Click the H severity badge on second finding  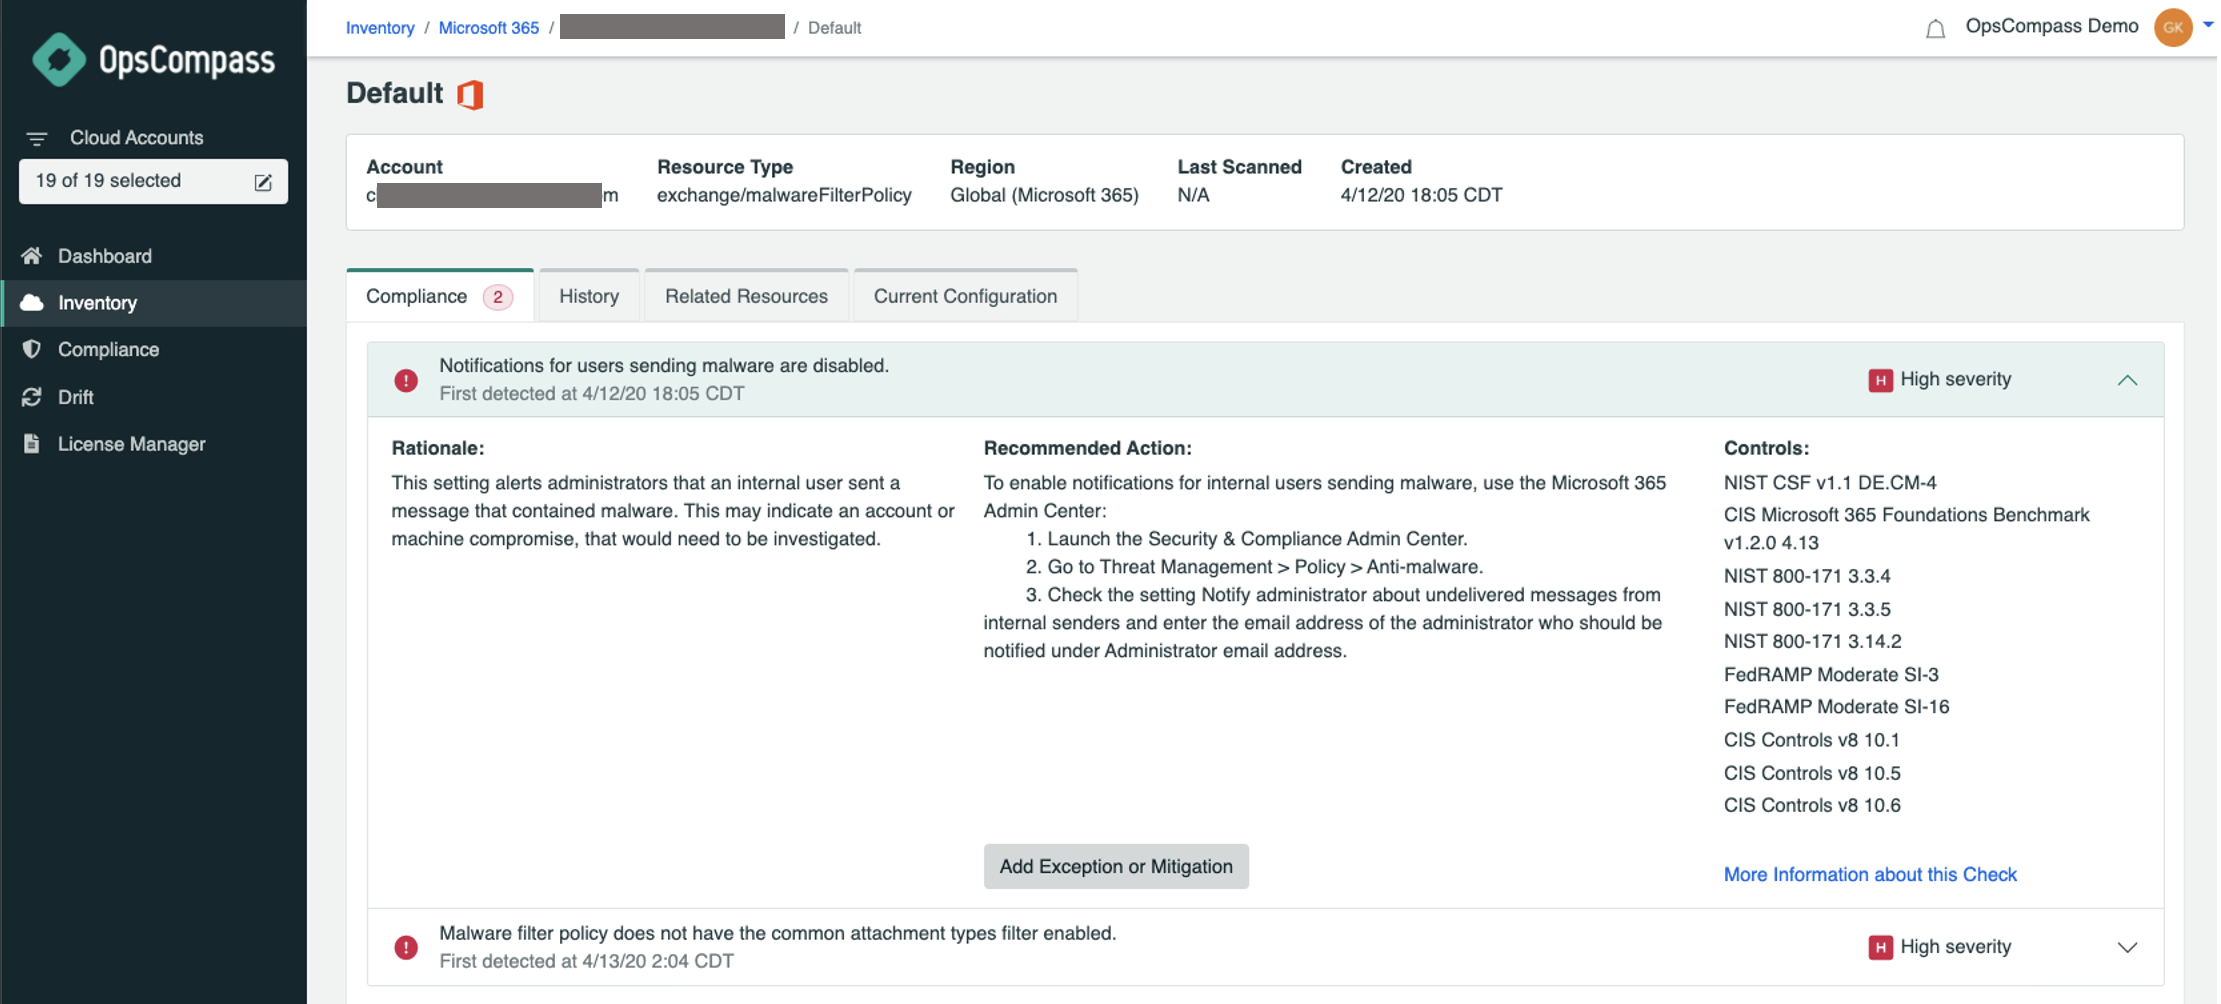point(1880,947)
